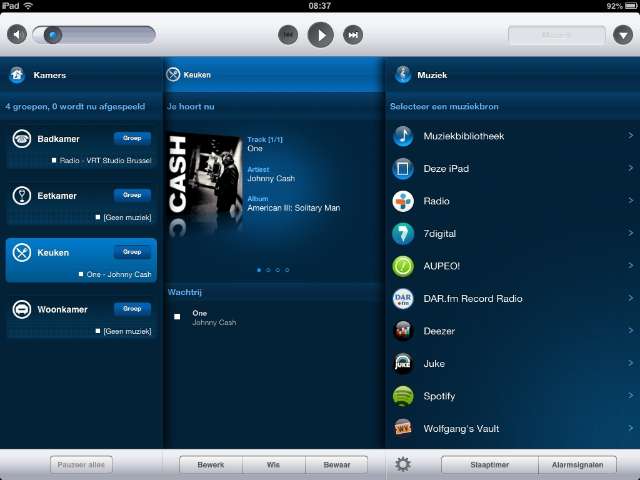Select the fourth page indicator dot
The height and width of the screenshot is (480, 640).
tap(287, 270)
